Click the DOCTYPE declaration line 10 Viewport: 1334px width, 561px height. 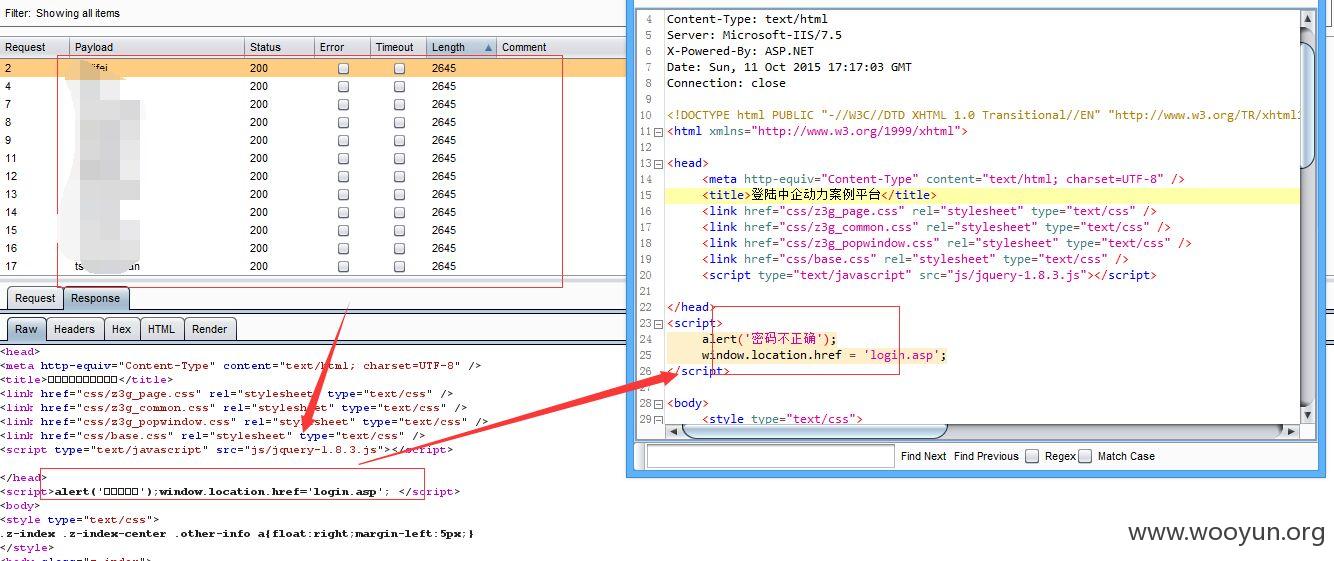(x=983, y=115)
